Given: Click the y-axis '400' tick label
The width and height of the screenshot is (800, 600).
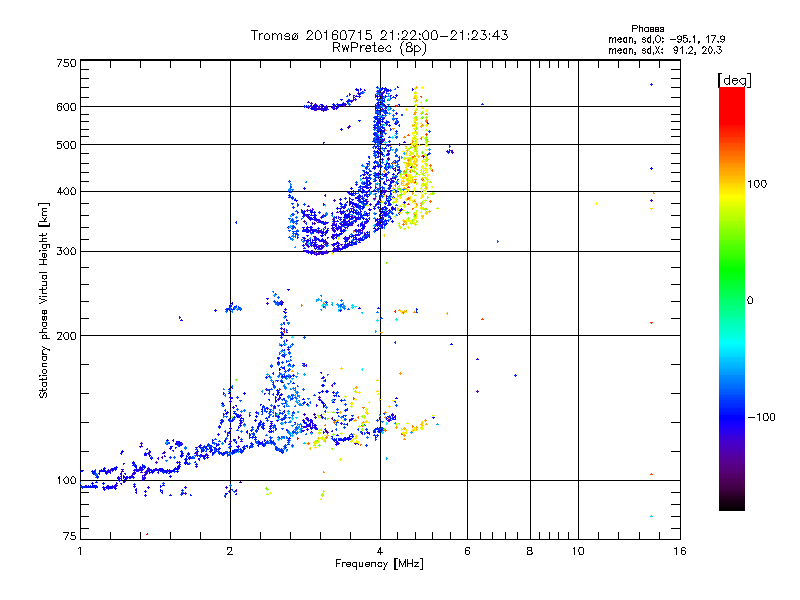Looking at the screenshot, I should click(x=66, y=192).
